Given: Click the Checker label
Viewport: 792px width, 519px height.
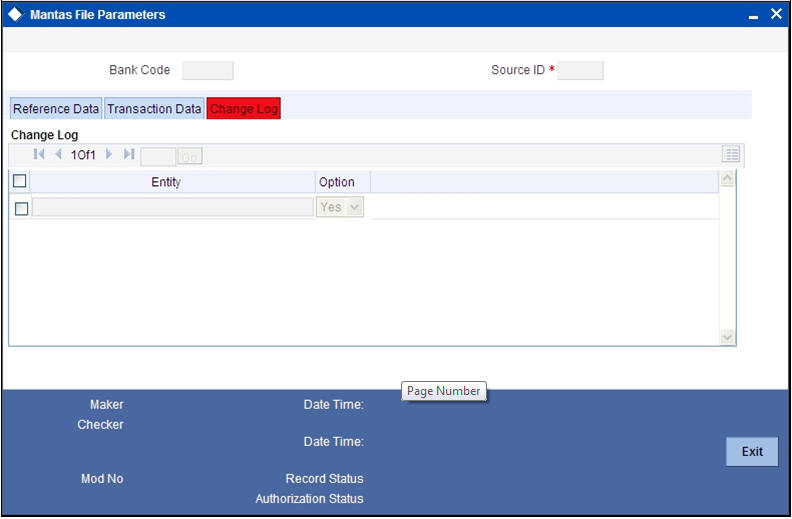Looking at the screenshot, I should [x=100, y=425].
